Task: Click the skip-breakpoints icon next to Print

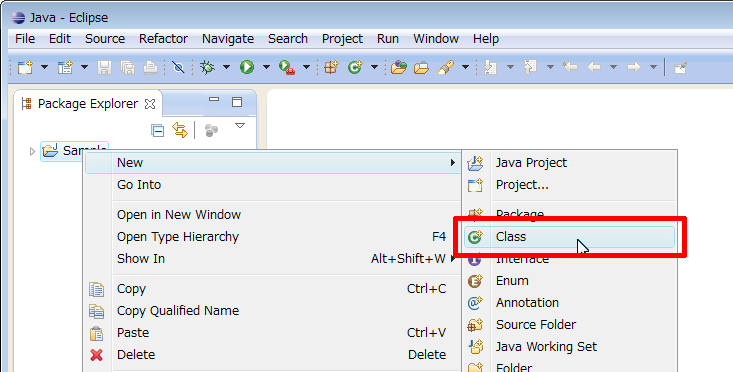Action: point(178,67)
